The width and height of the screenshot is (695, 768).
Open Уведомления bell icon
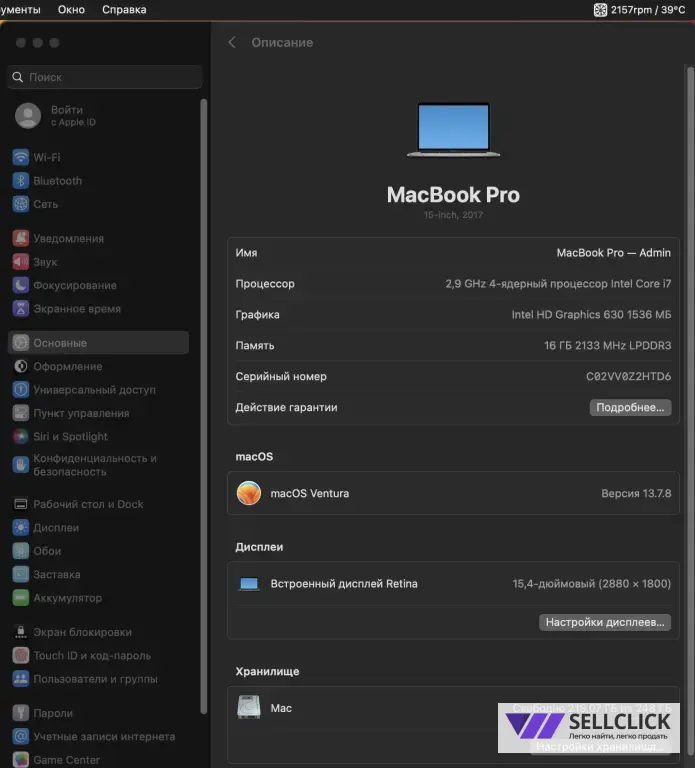click(x=21, y=239)
